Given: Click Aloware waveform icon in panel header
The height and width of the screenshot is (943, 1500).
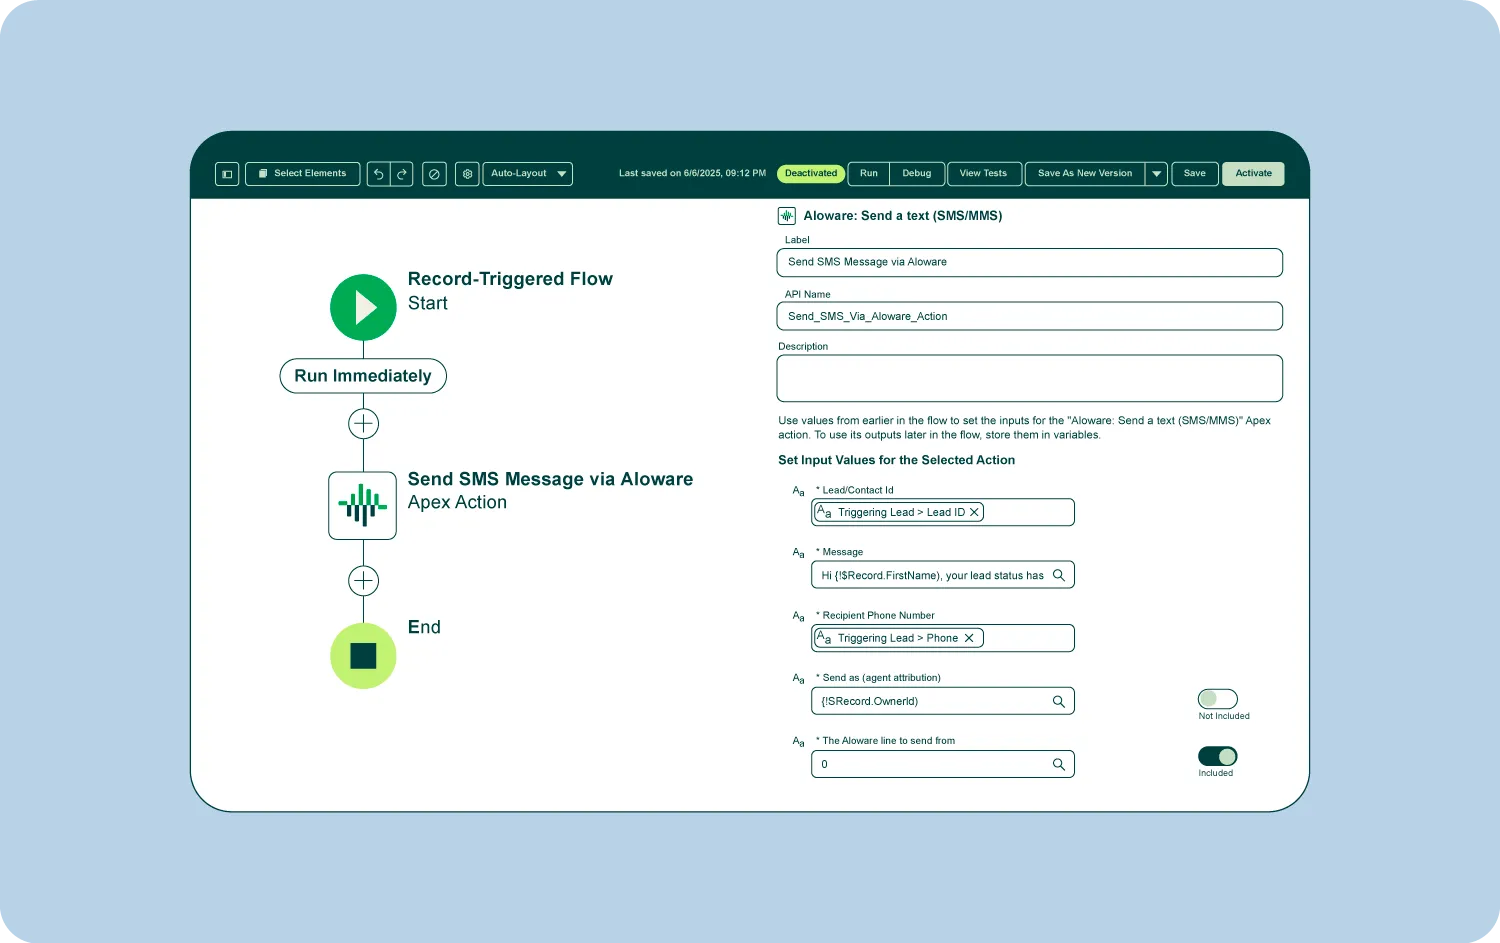Looking at the screenshot, I should coord(787,215).
